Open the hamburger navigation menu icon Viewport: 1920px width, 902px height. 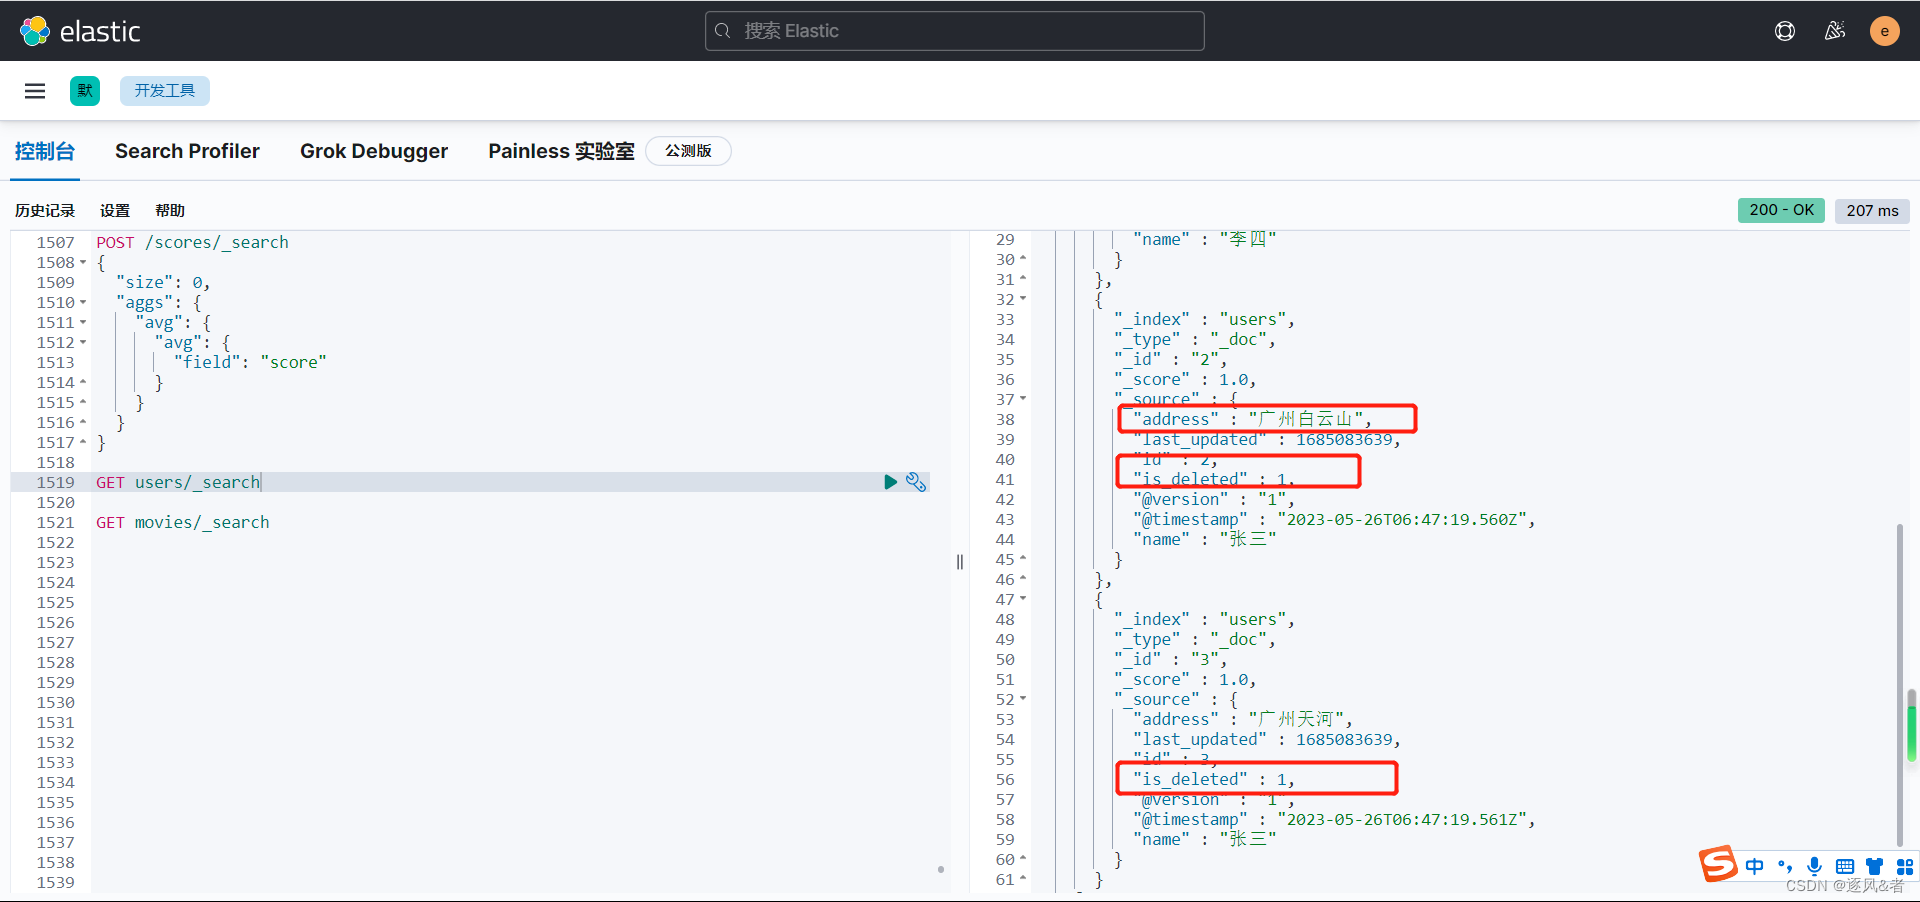(x=34, y=90)
